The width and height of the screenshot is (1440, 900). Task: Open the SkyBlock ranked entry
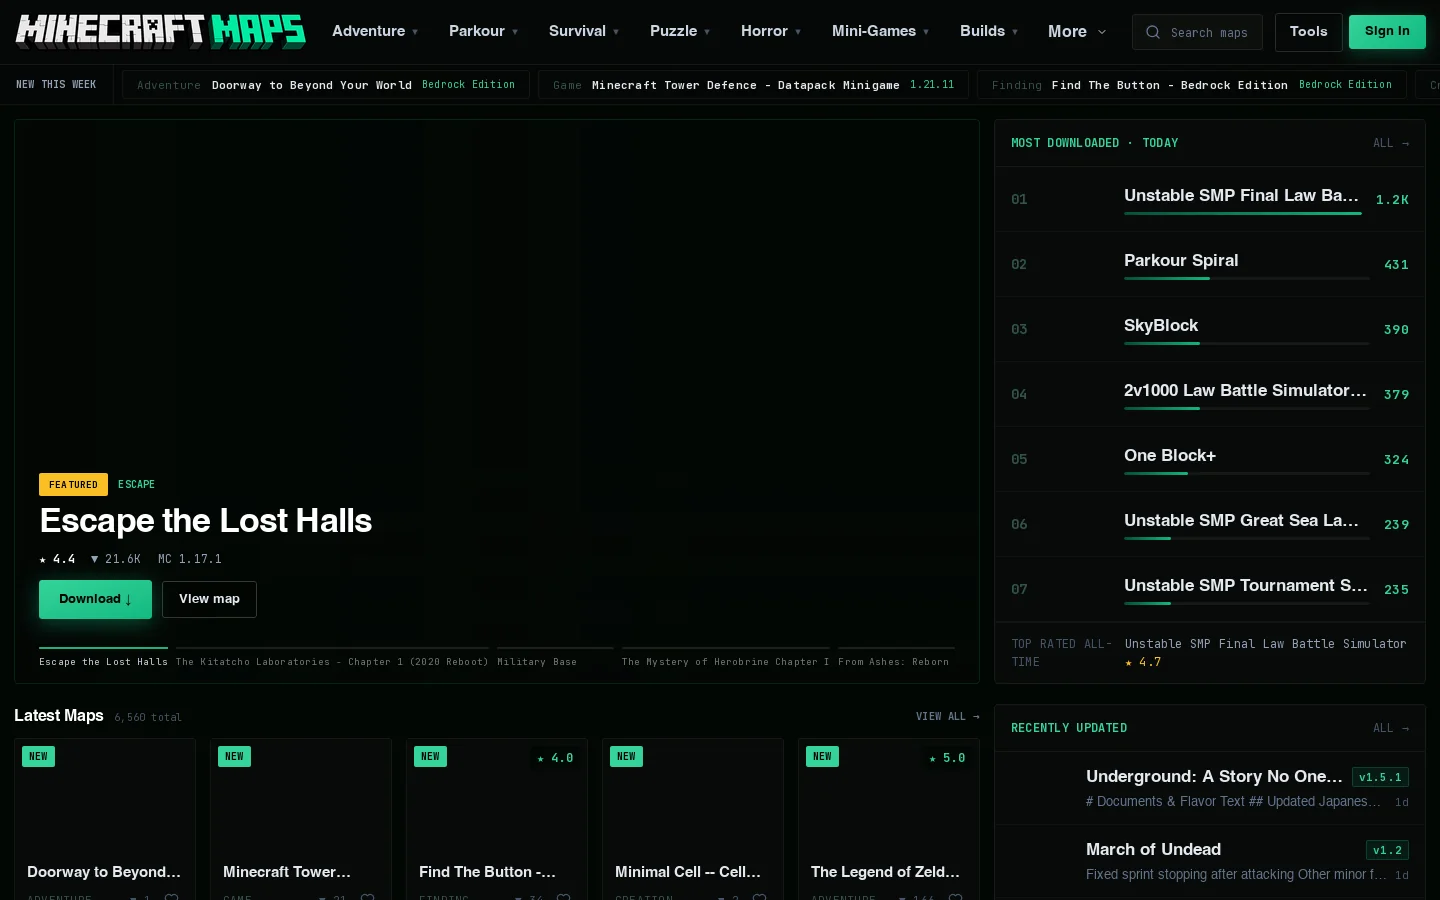coord(1210,329)
